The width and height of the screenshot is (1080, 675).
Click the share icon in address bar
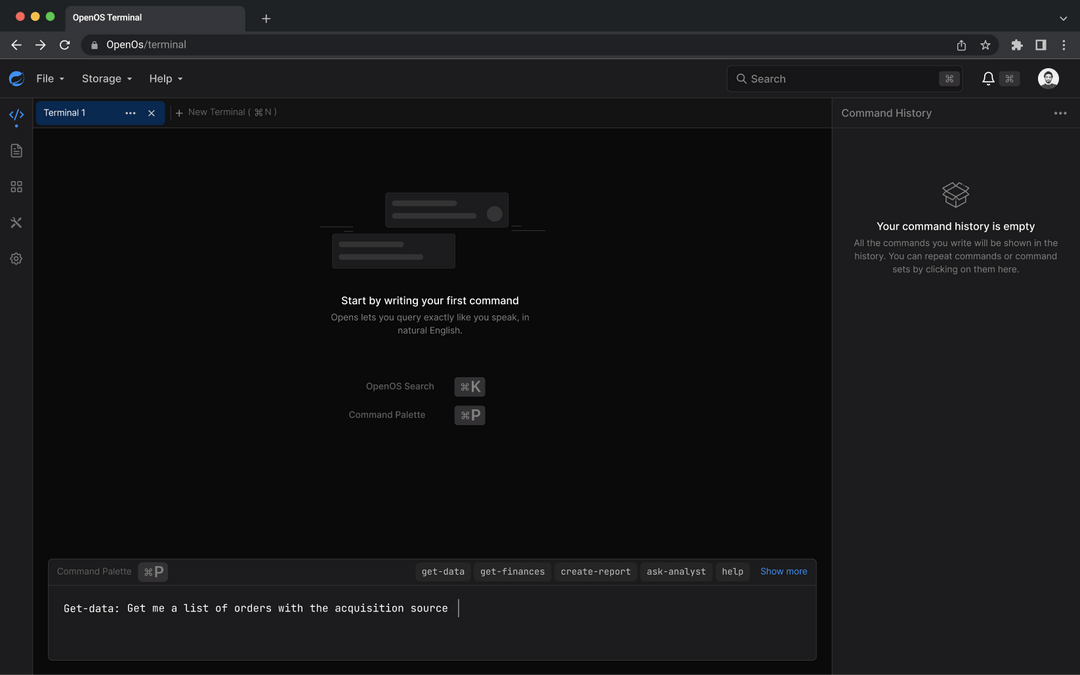(x=961, y=45)
